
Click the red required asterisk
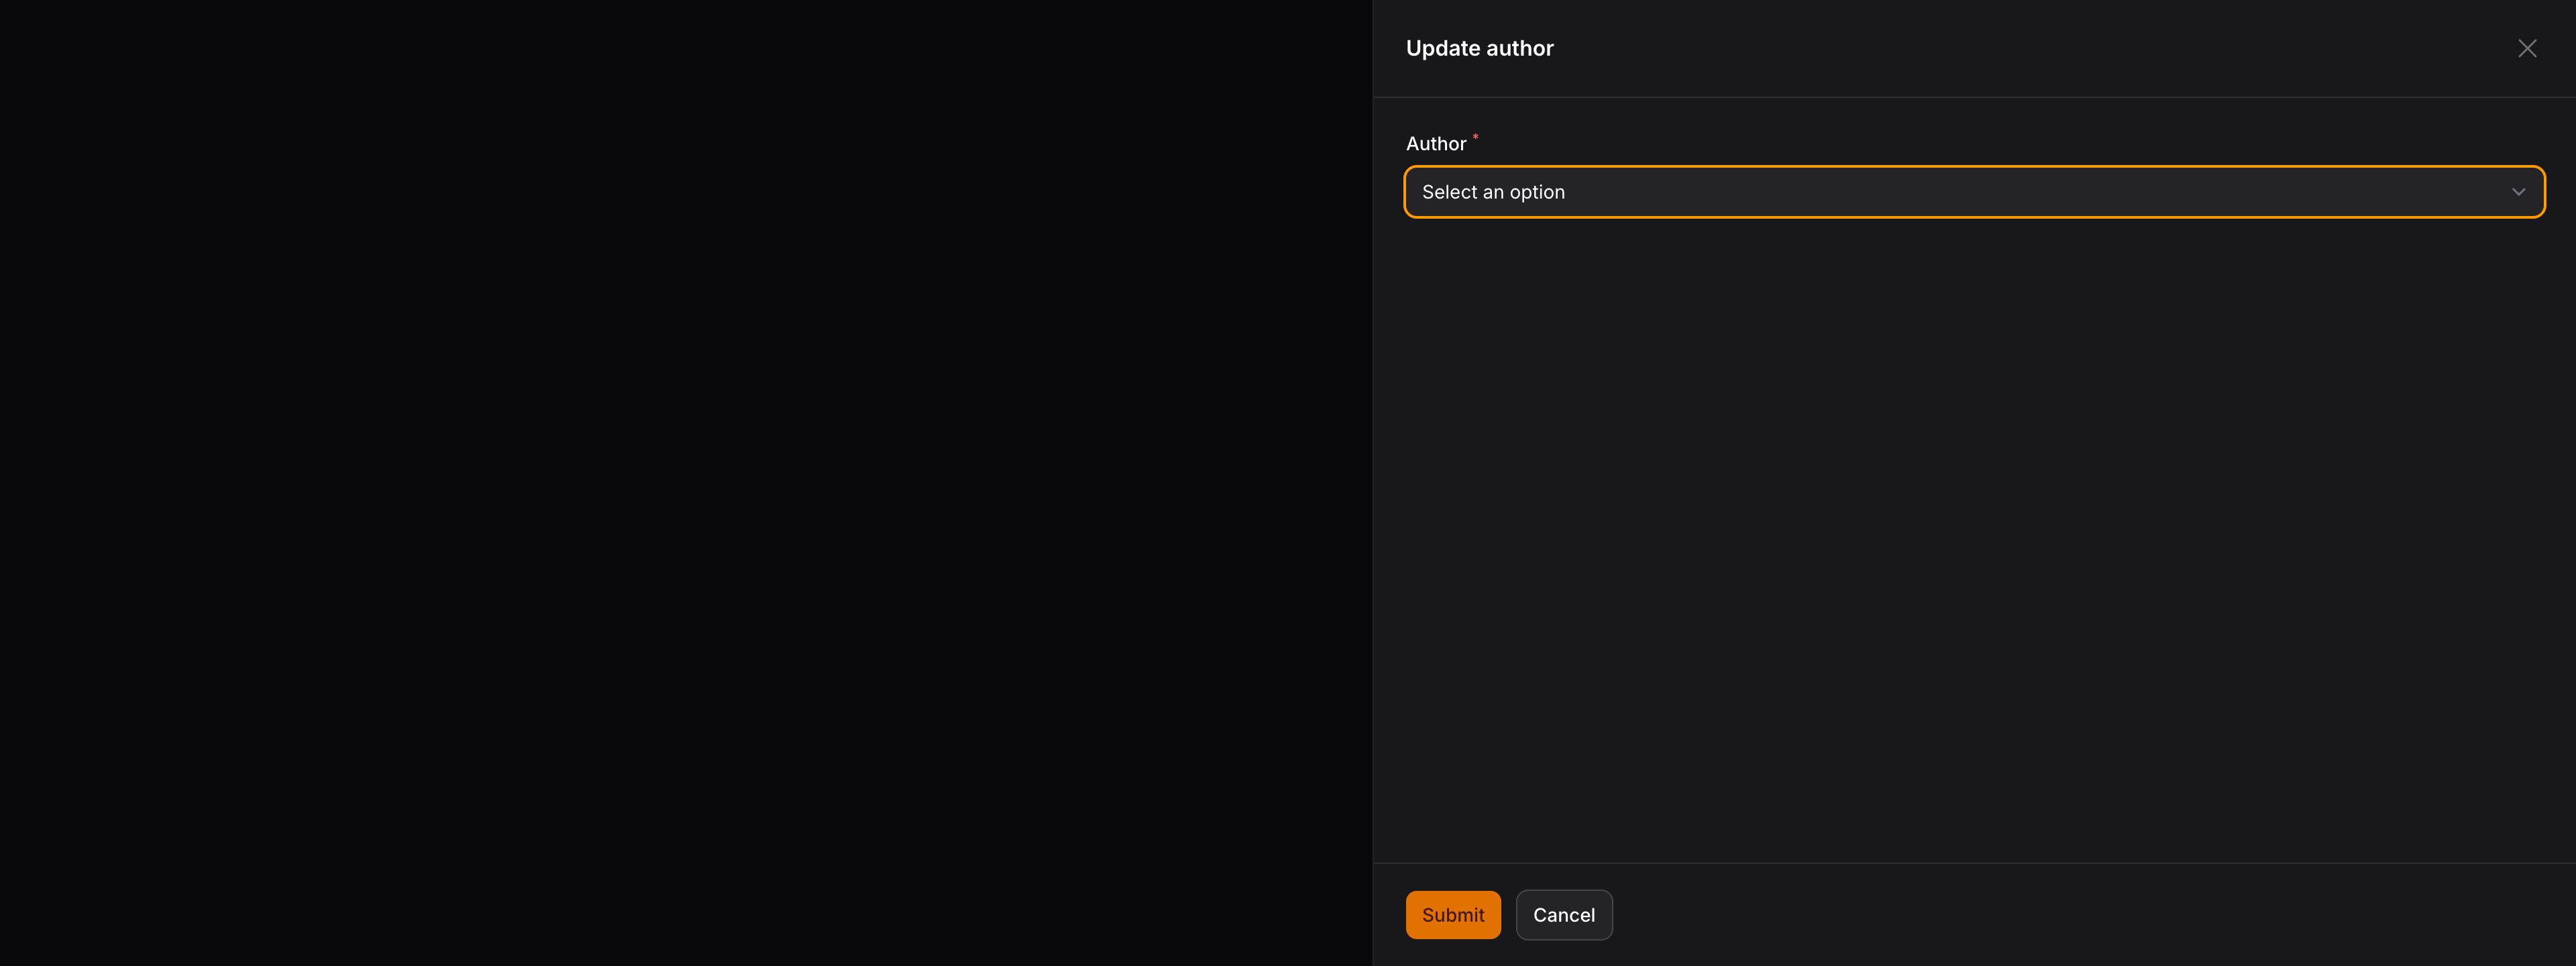[x=1475, y=137]
